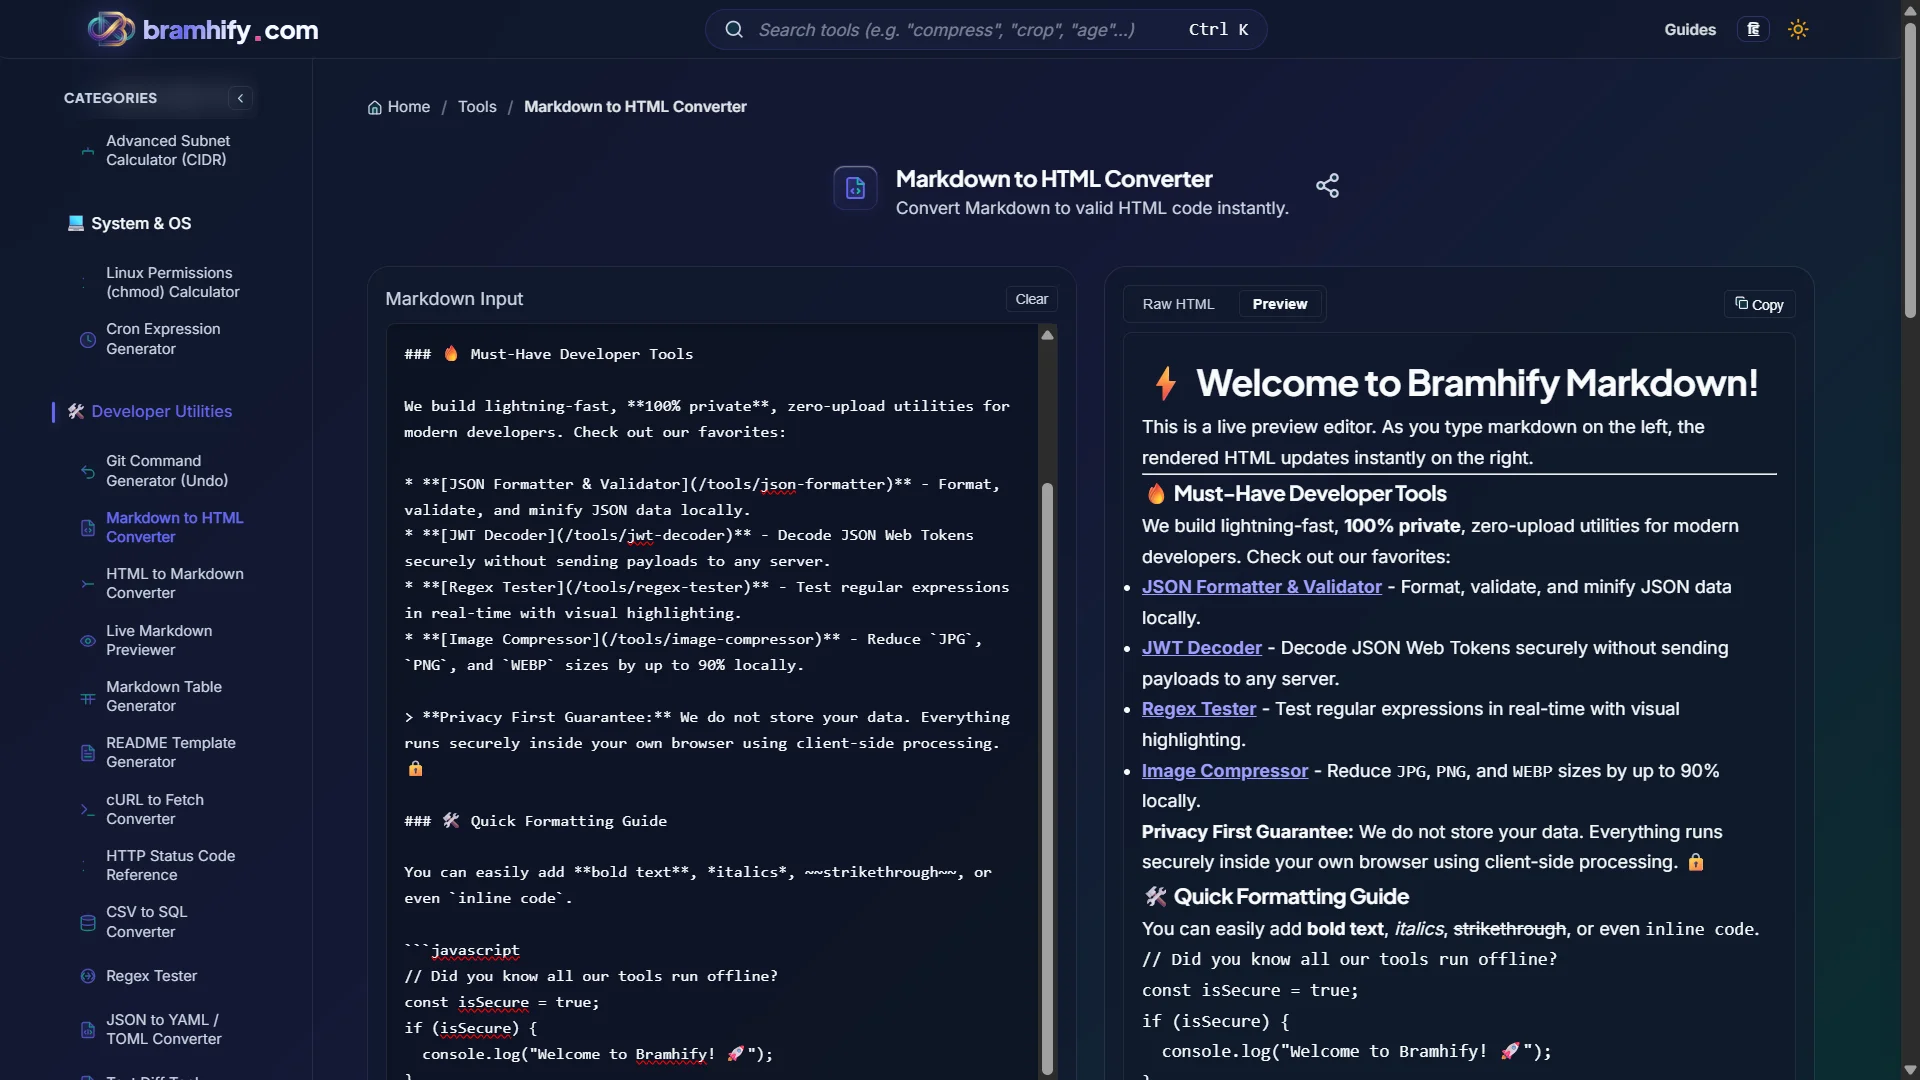Click the editor scrollbar up arrow
Image resolution: width=1920 pixels, height=1080 pixels.
(x=1047, y=336)
